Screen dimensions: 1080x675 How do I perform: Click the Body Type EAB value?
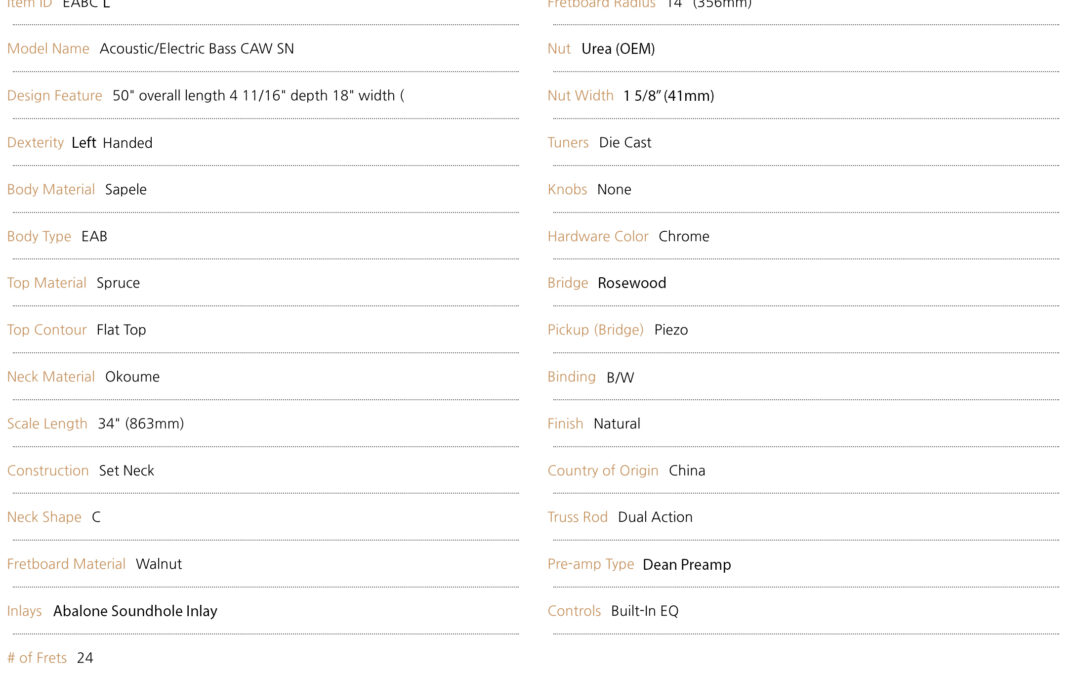click(94, 236)
